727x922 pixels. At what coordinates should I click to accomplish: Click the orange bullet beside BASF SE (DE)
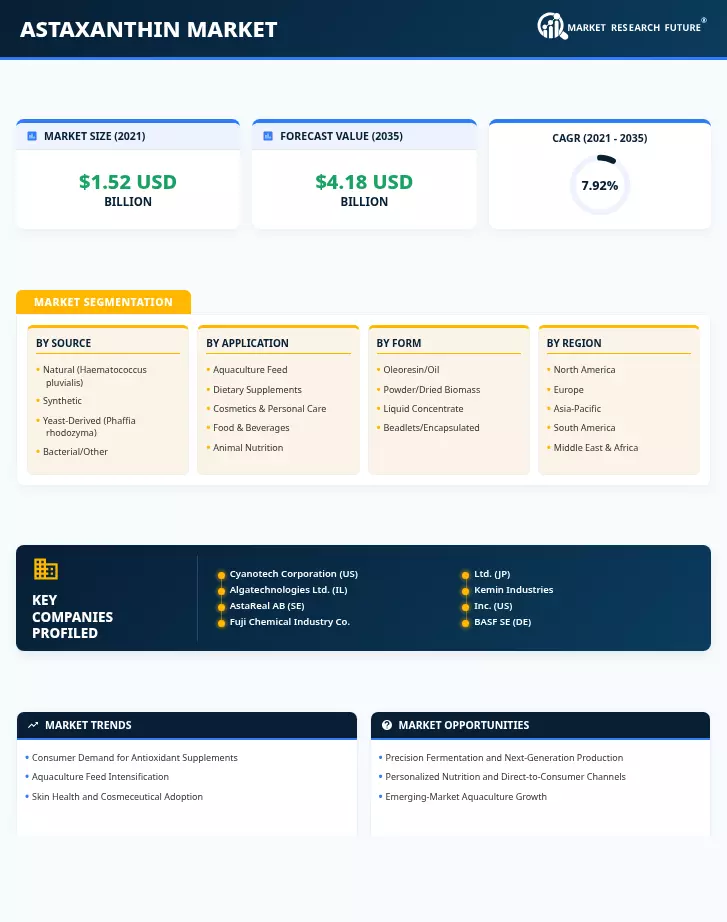point(465,623)
